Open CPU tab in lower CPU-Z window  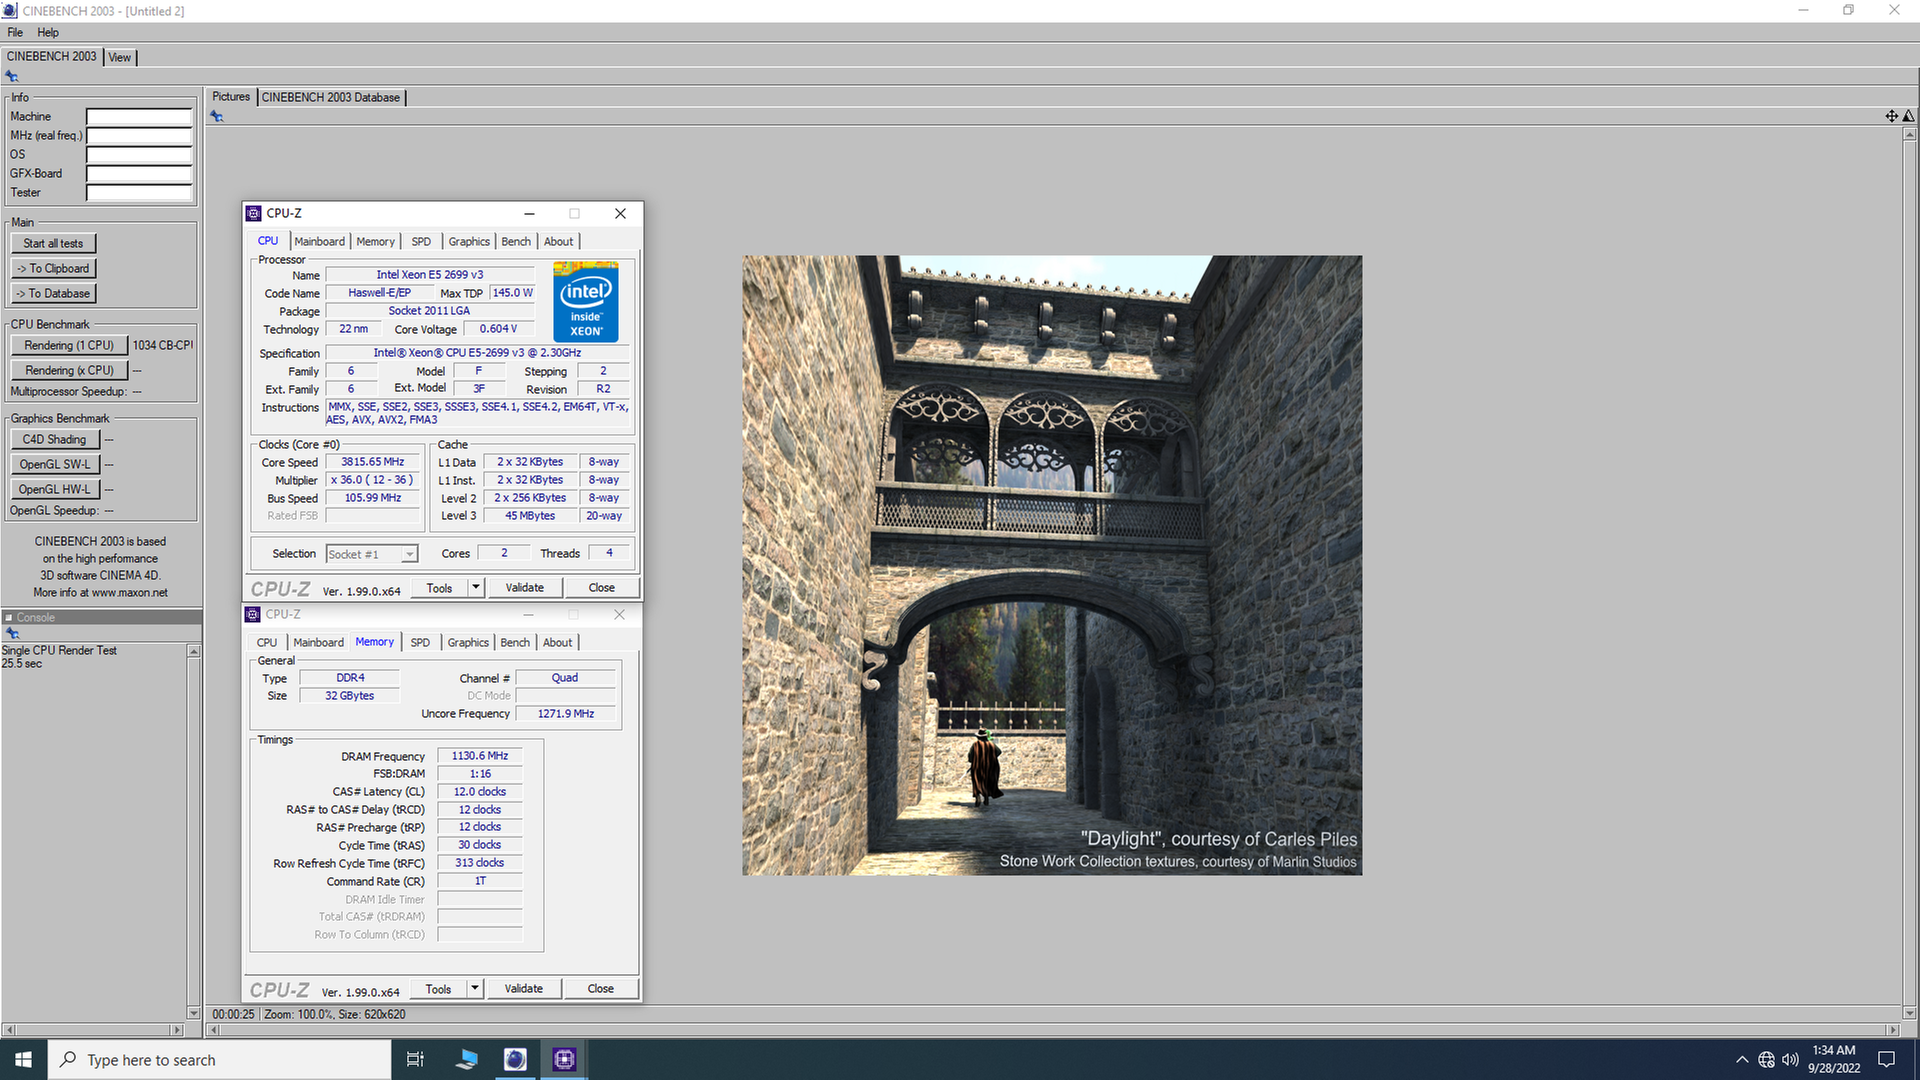tap(267, 642)
